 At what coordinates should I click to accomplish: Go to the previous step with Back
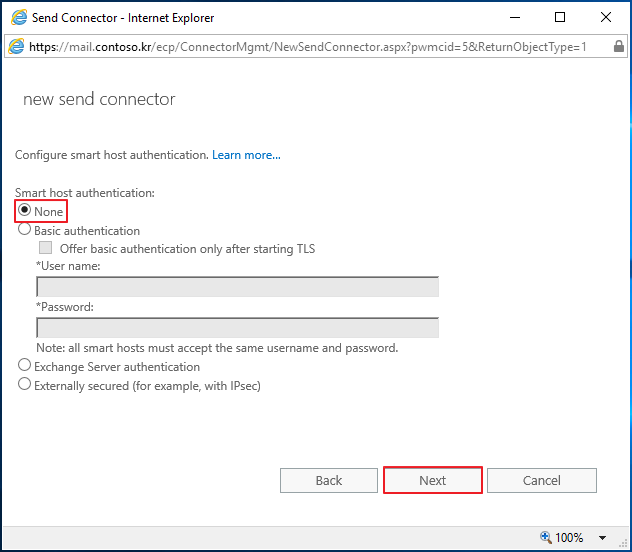[329, 480]
